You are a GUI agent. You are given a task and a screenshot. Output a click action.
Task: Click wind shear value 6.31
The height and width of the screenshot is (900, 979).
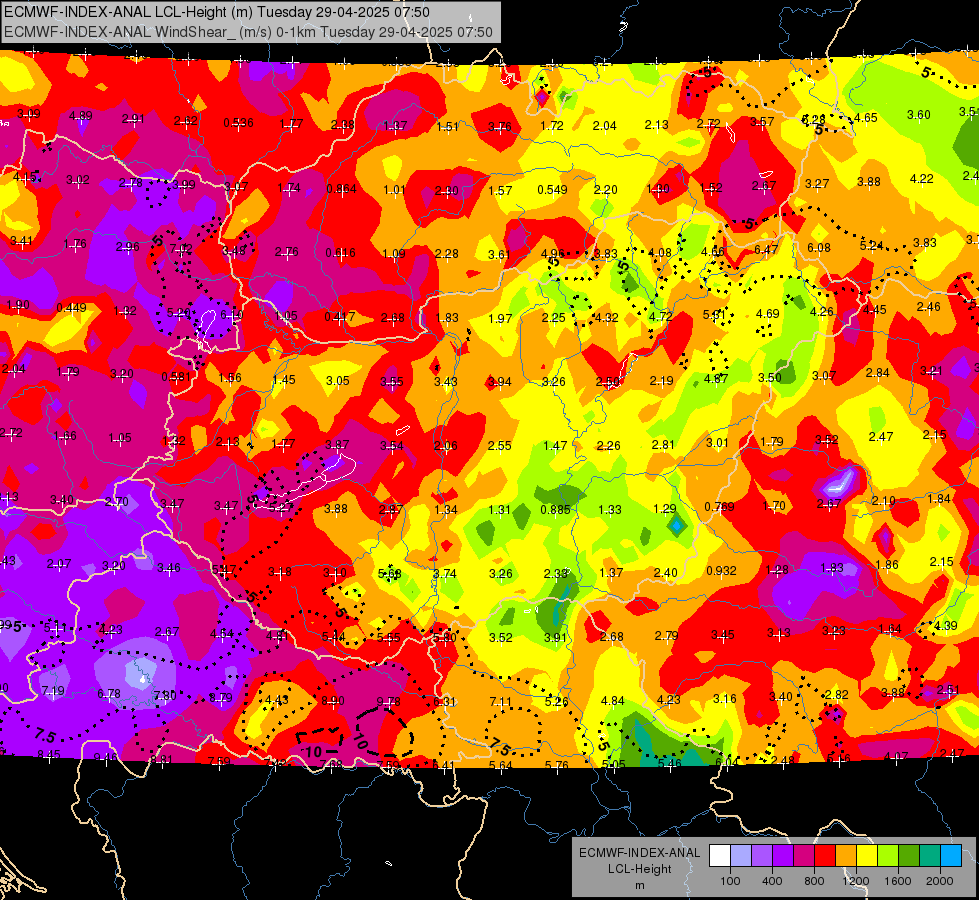(x=445, y=702)
